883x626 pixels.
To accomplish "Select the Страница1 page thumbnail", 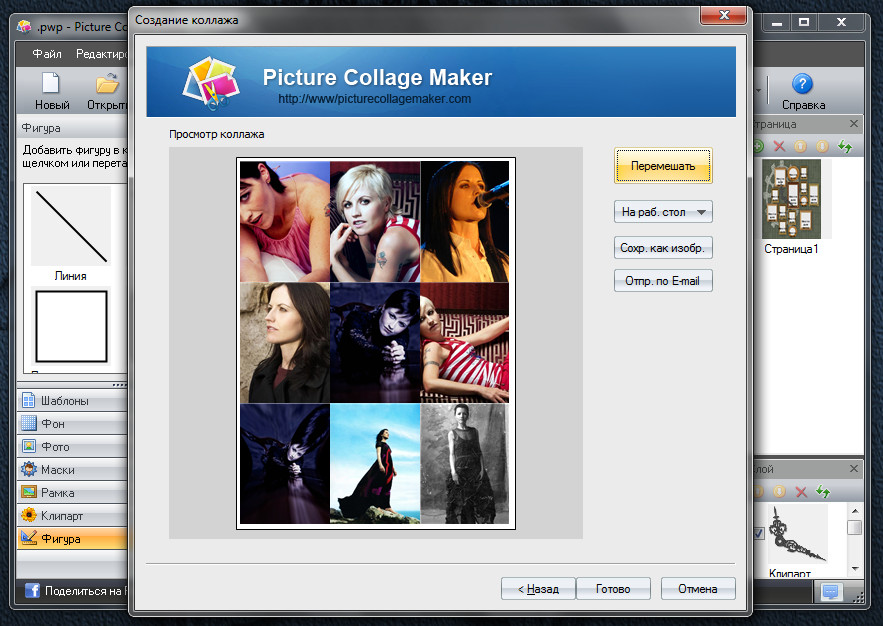I will point(792,199).
